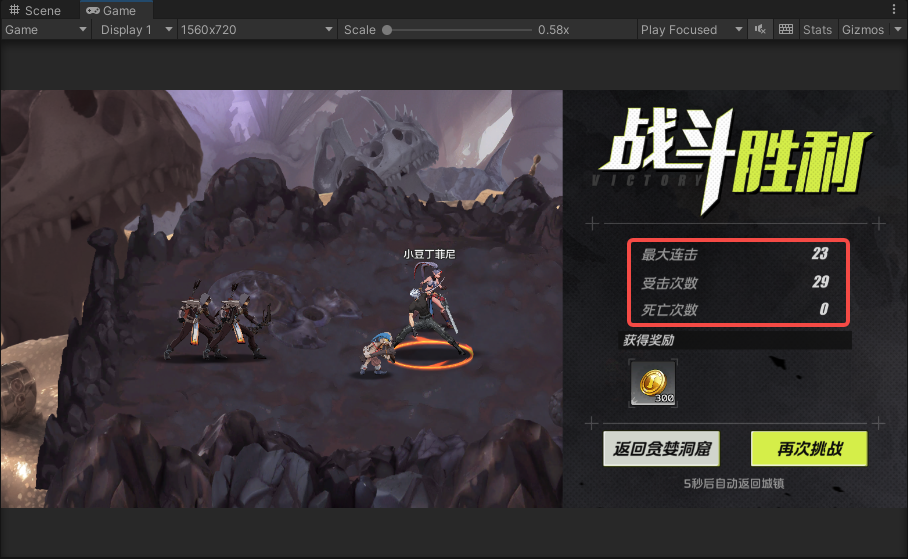
Task: Toggle the keyboard shortcuts icon
Action: 786,30
